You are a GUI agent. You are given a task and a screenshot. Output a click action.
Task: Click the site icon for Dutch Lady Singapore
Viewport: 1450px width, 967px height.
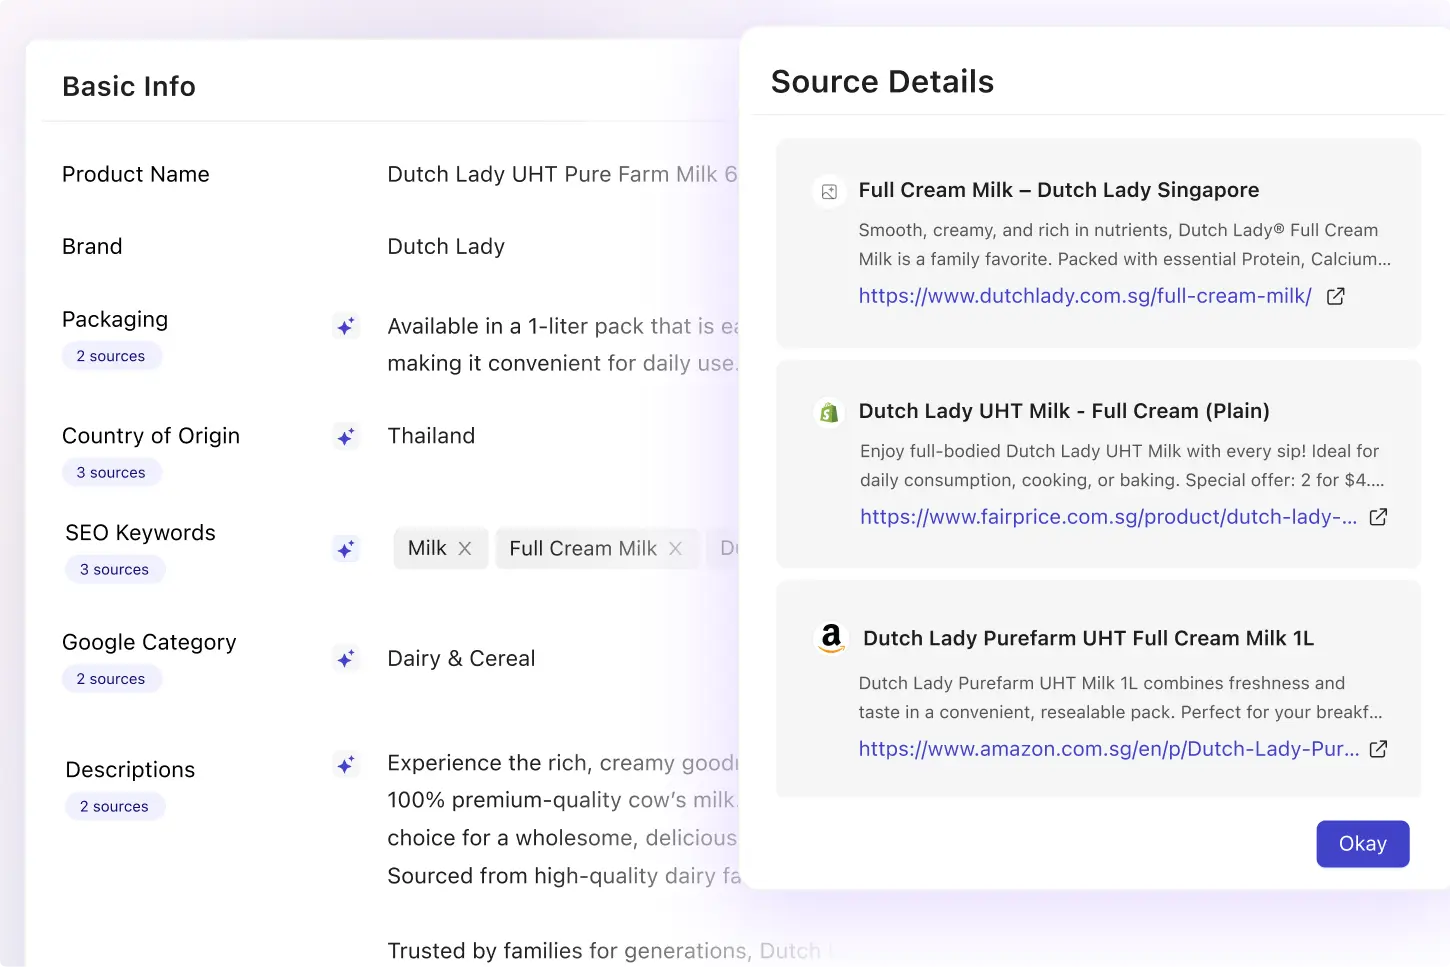[x=829, y=192]
